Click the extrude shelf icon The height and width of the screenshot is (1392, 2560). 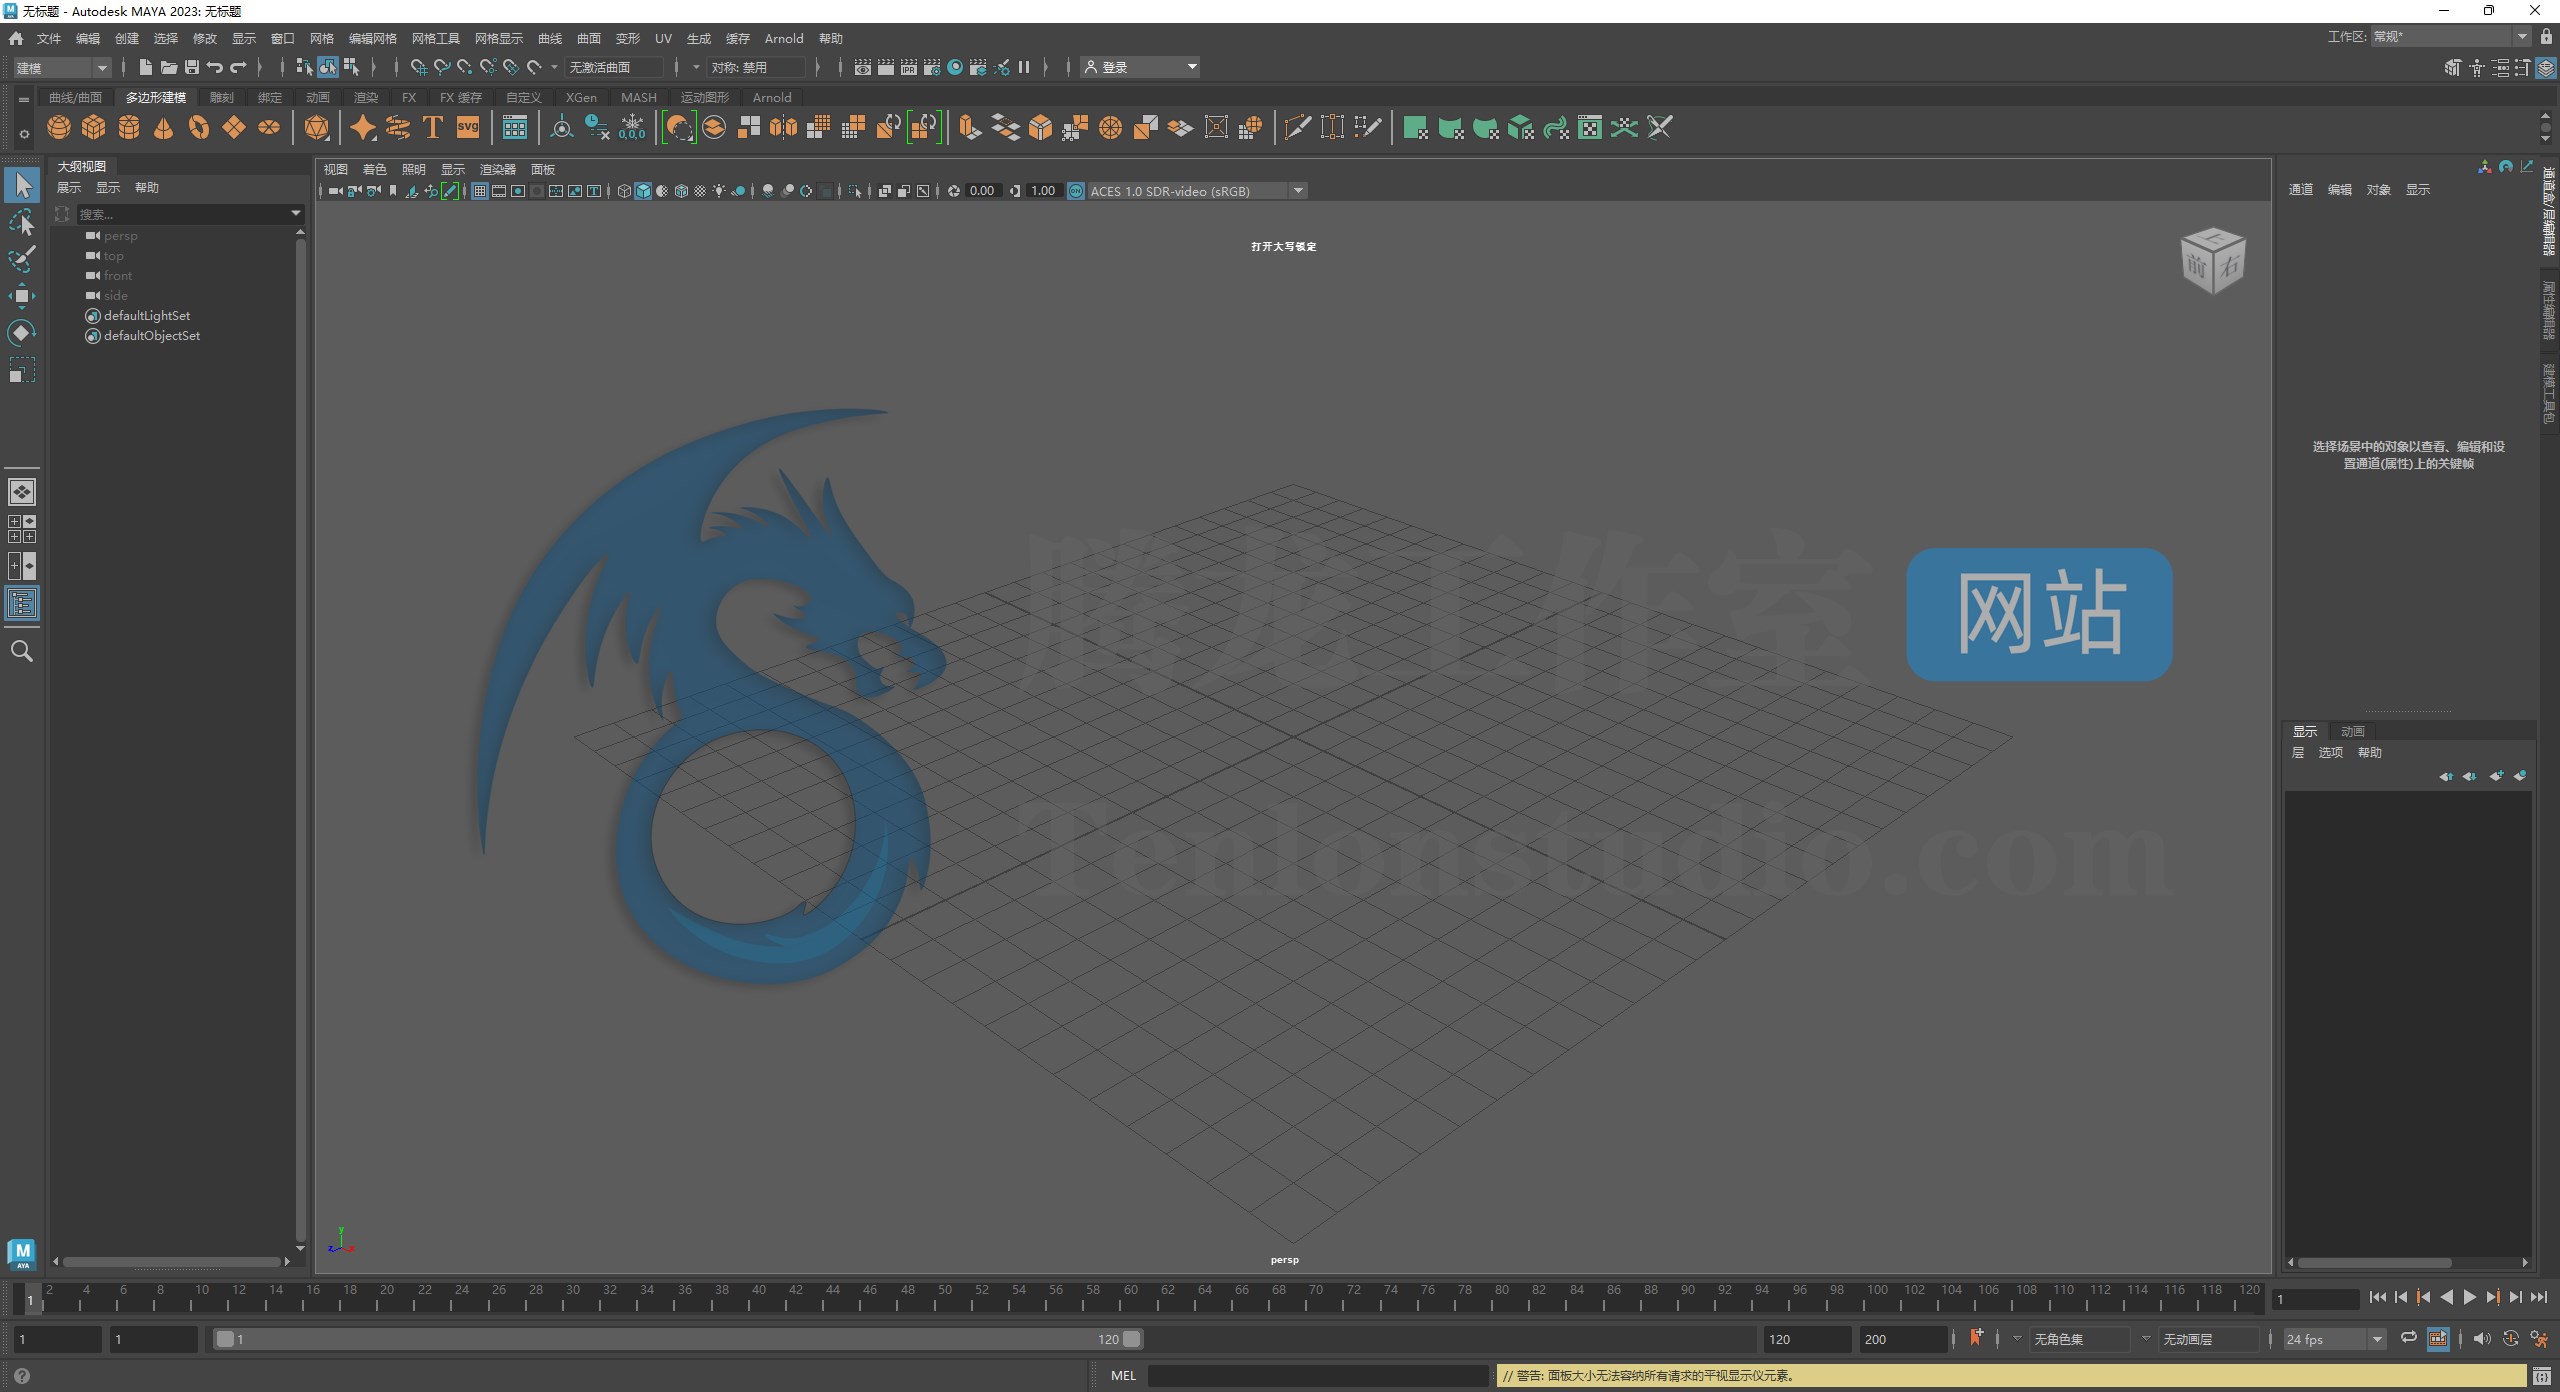pyautogui.click(x=969, y=128)
